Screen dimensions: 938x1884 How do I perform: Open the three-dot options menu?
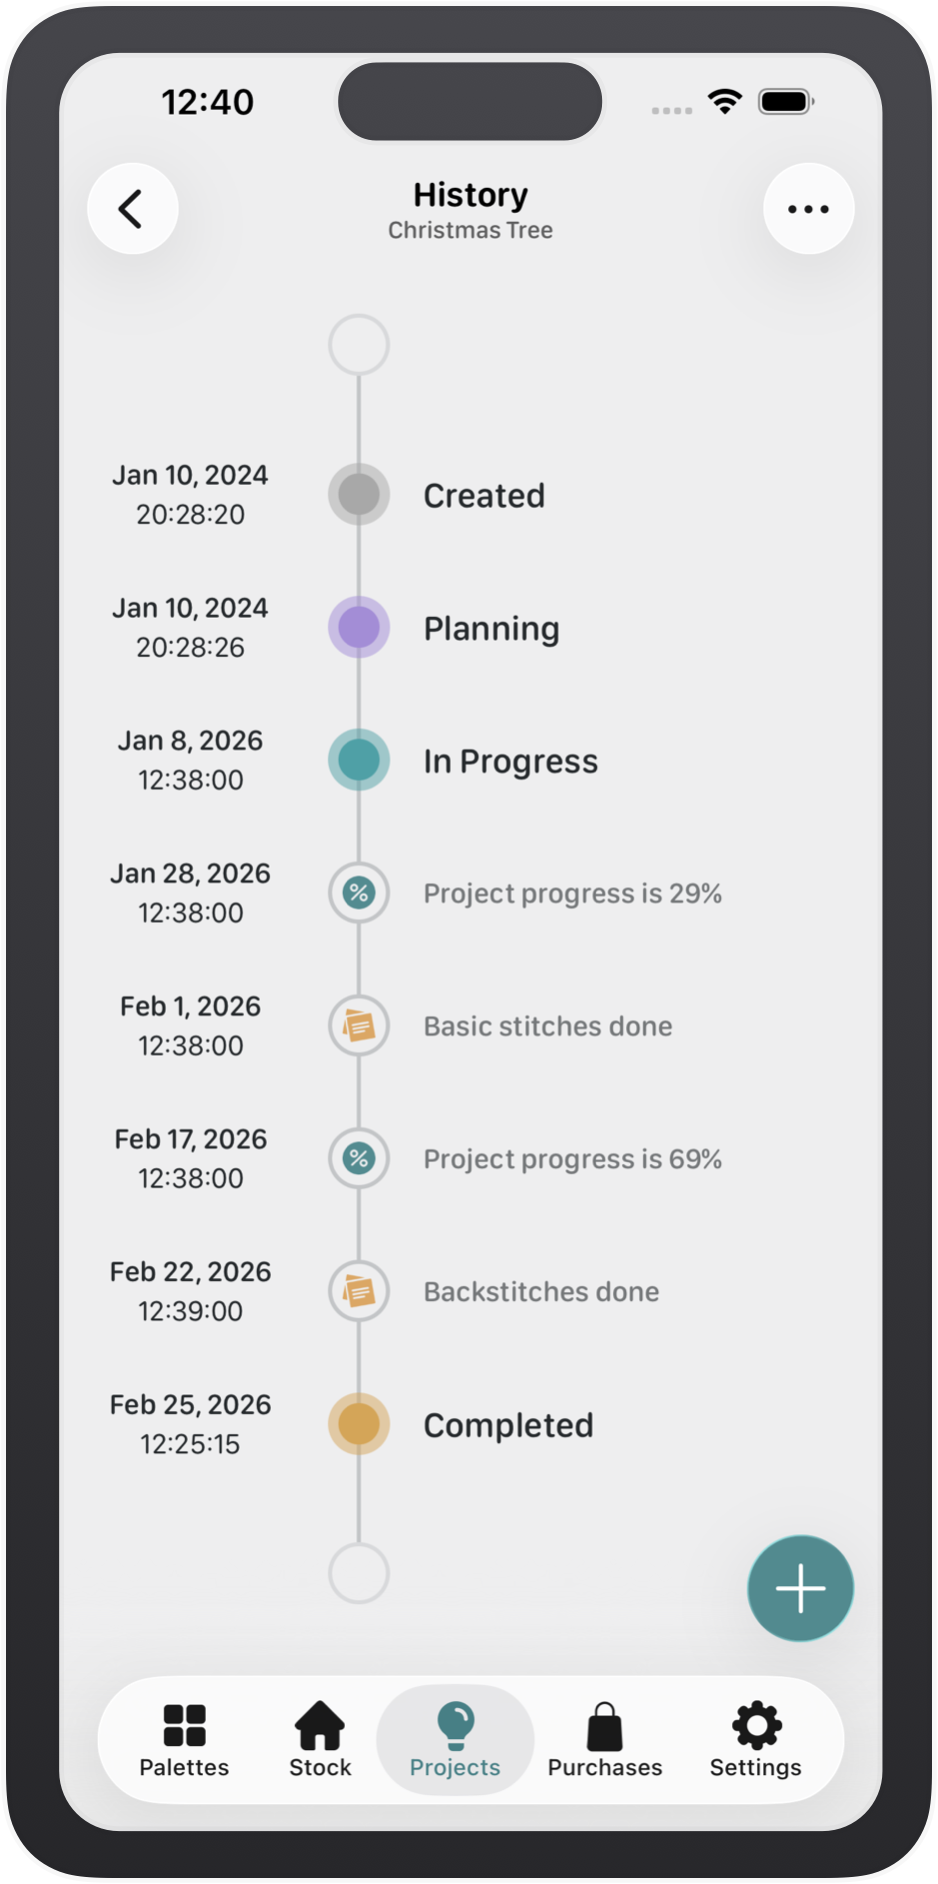point(807,208)
